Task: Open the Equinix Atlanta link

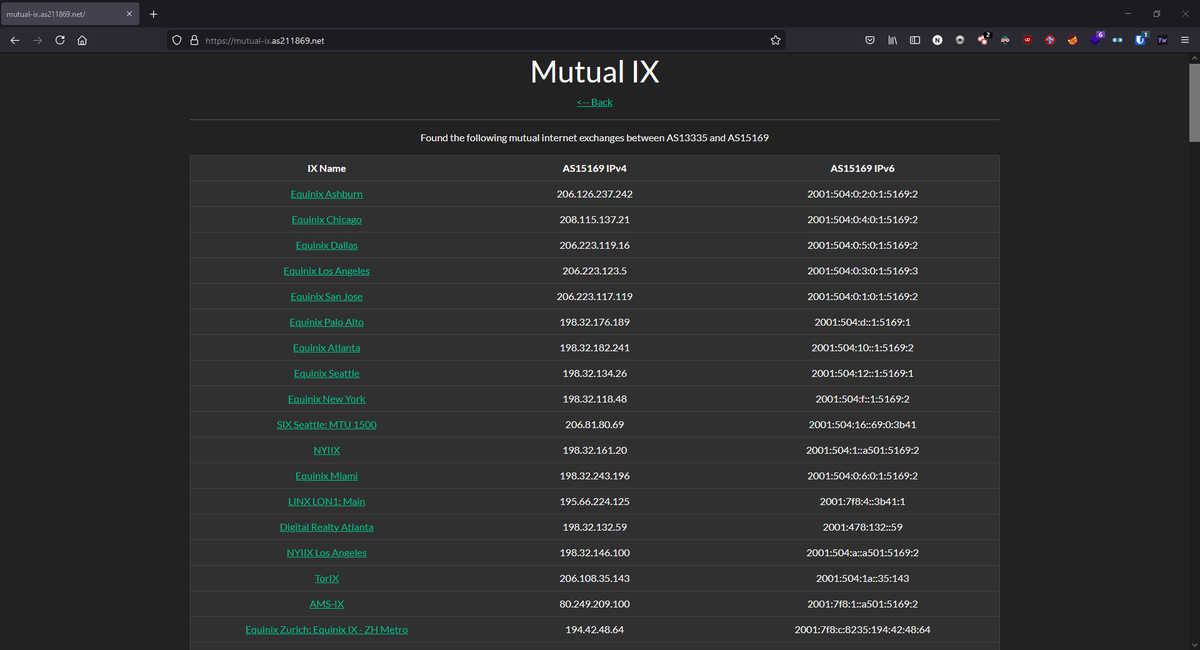Action: pyautogui.click(x=326, y=348)
